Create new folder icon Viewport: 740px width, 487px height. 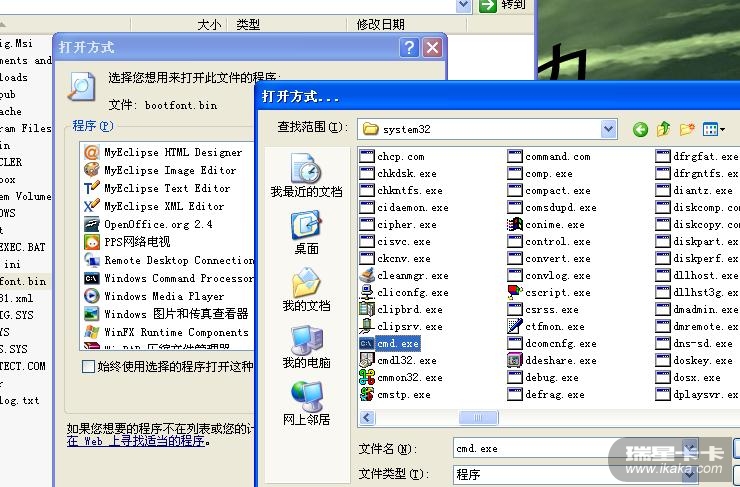point(687,129)
